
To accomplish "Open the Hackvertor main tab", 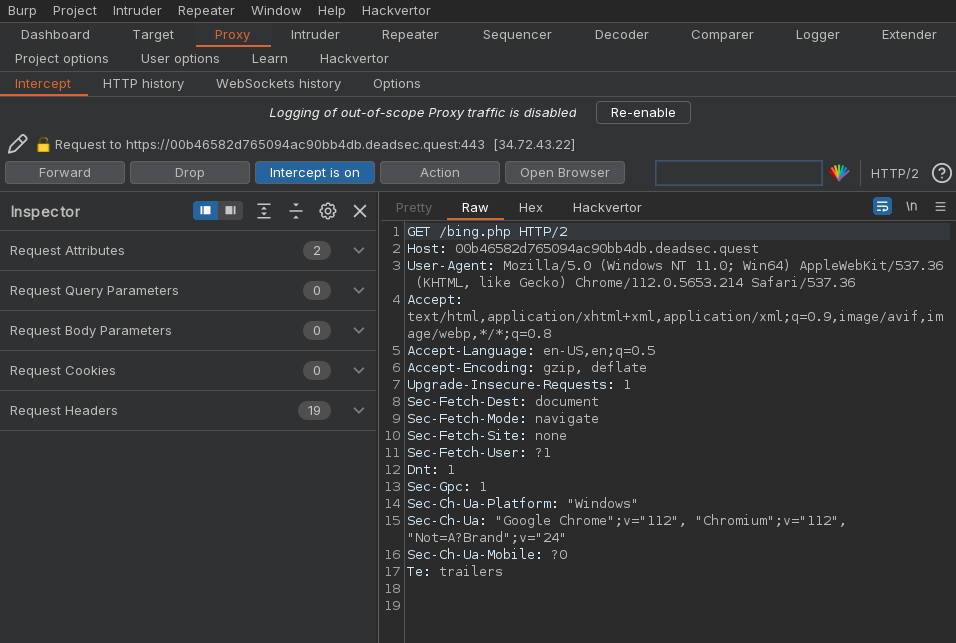I will (354, 59).
